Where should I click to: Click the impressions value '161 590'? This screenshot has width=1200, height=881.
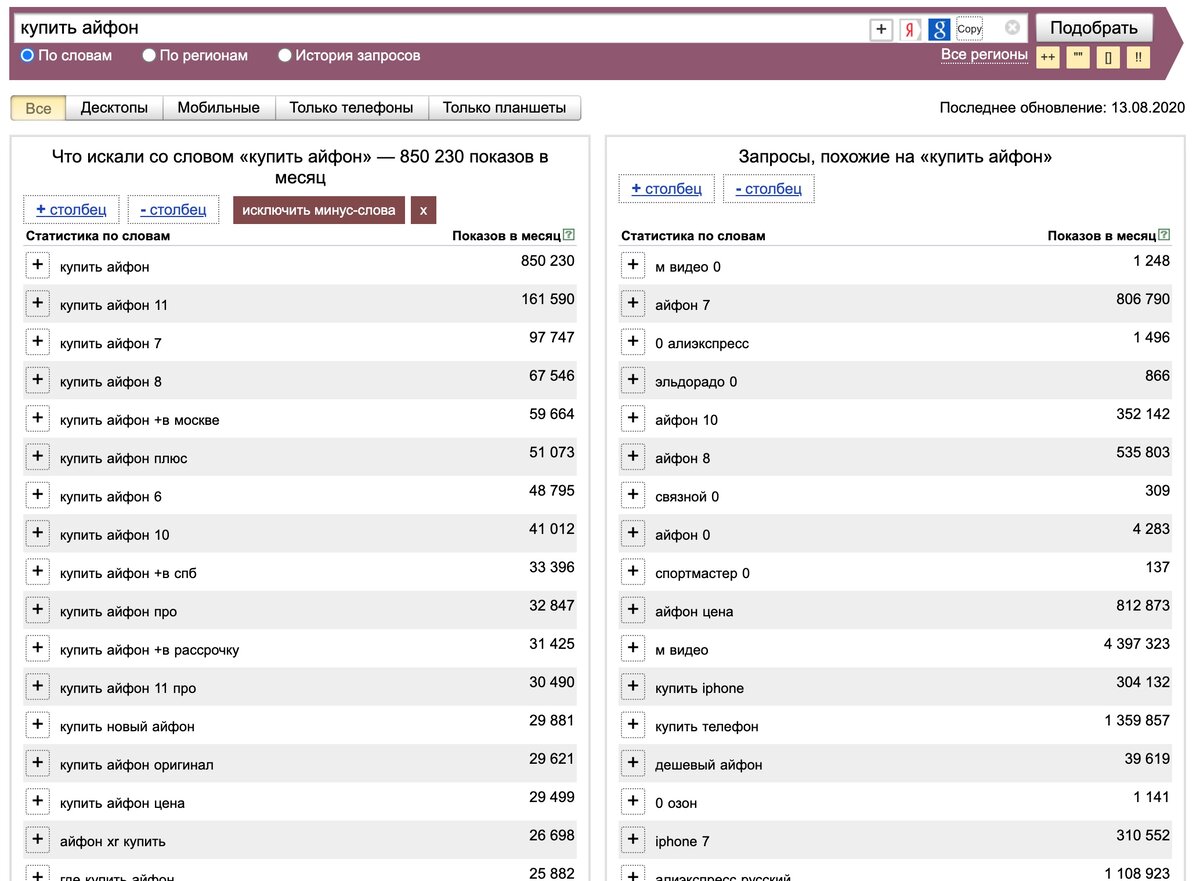point(548,299)
